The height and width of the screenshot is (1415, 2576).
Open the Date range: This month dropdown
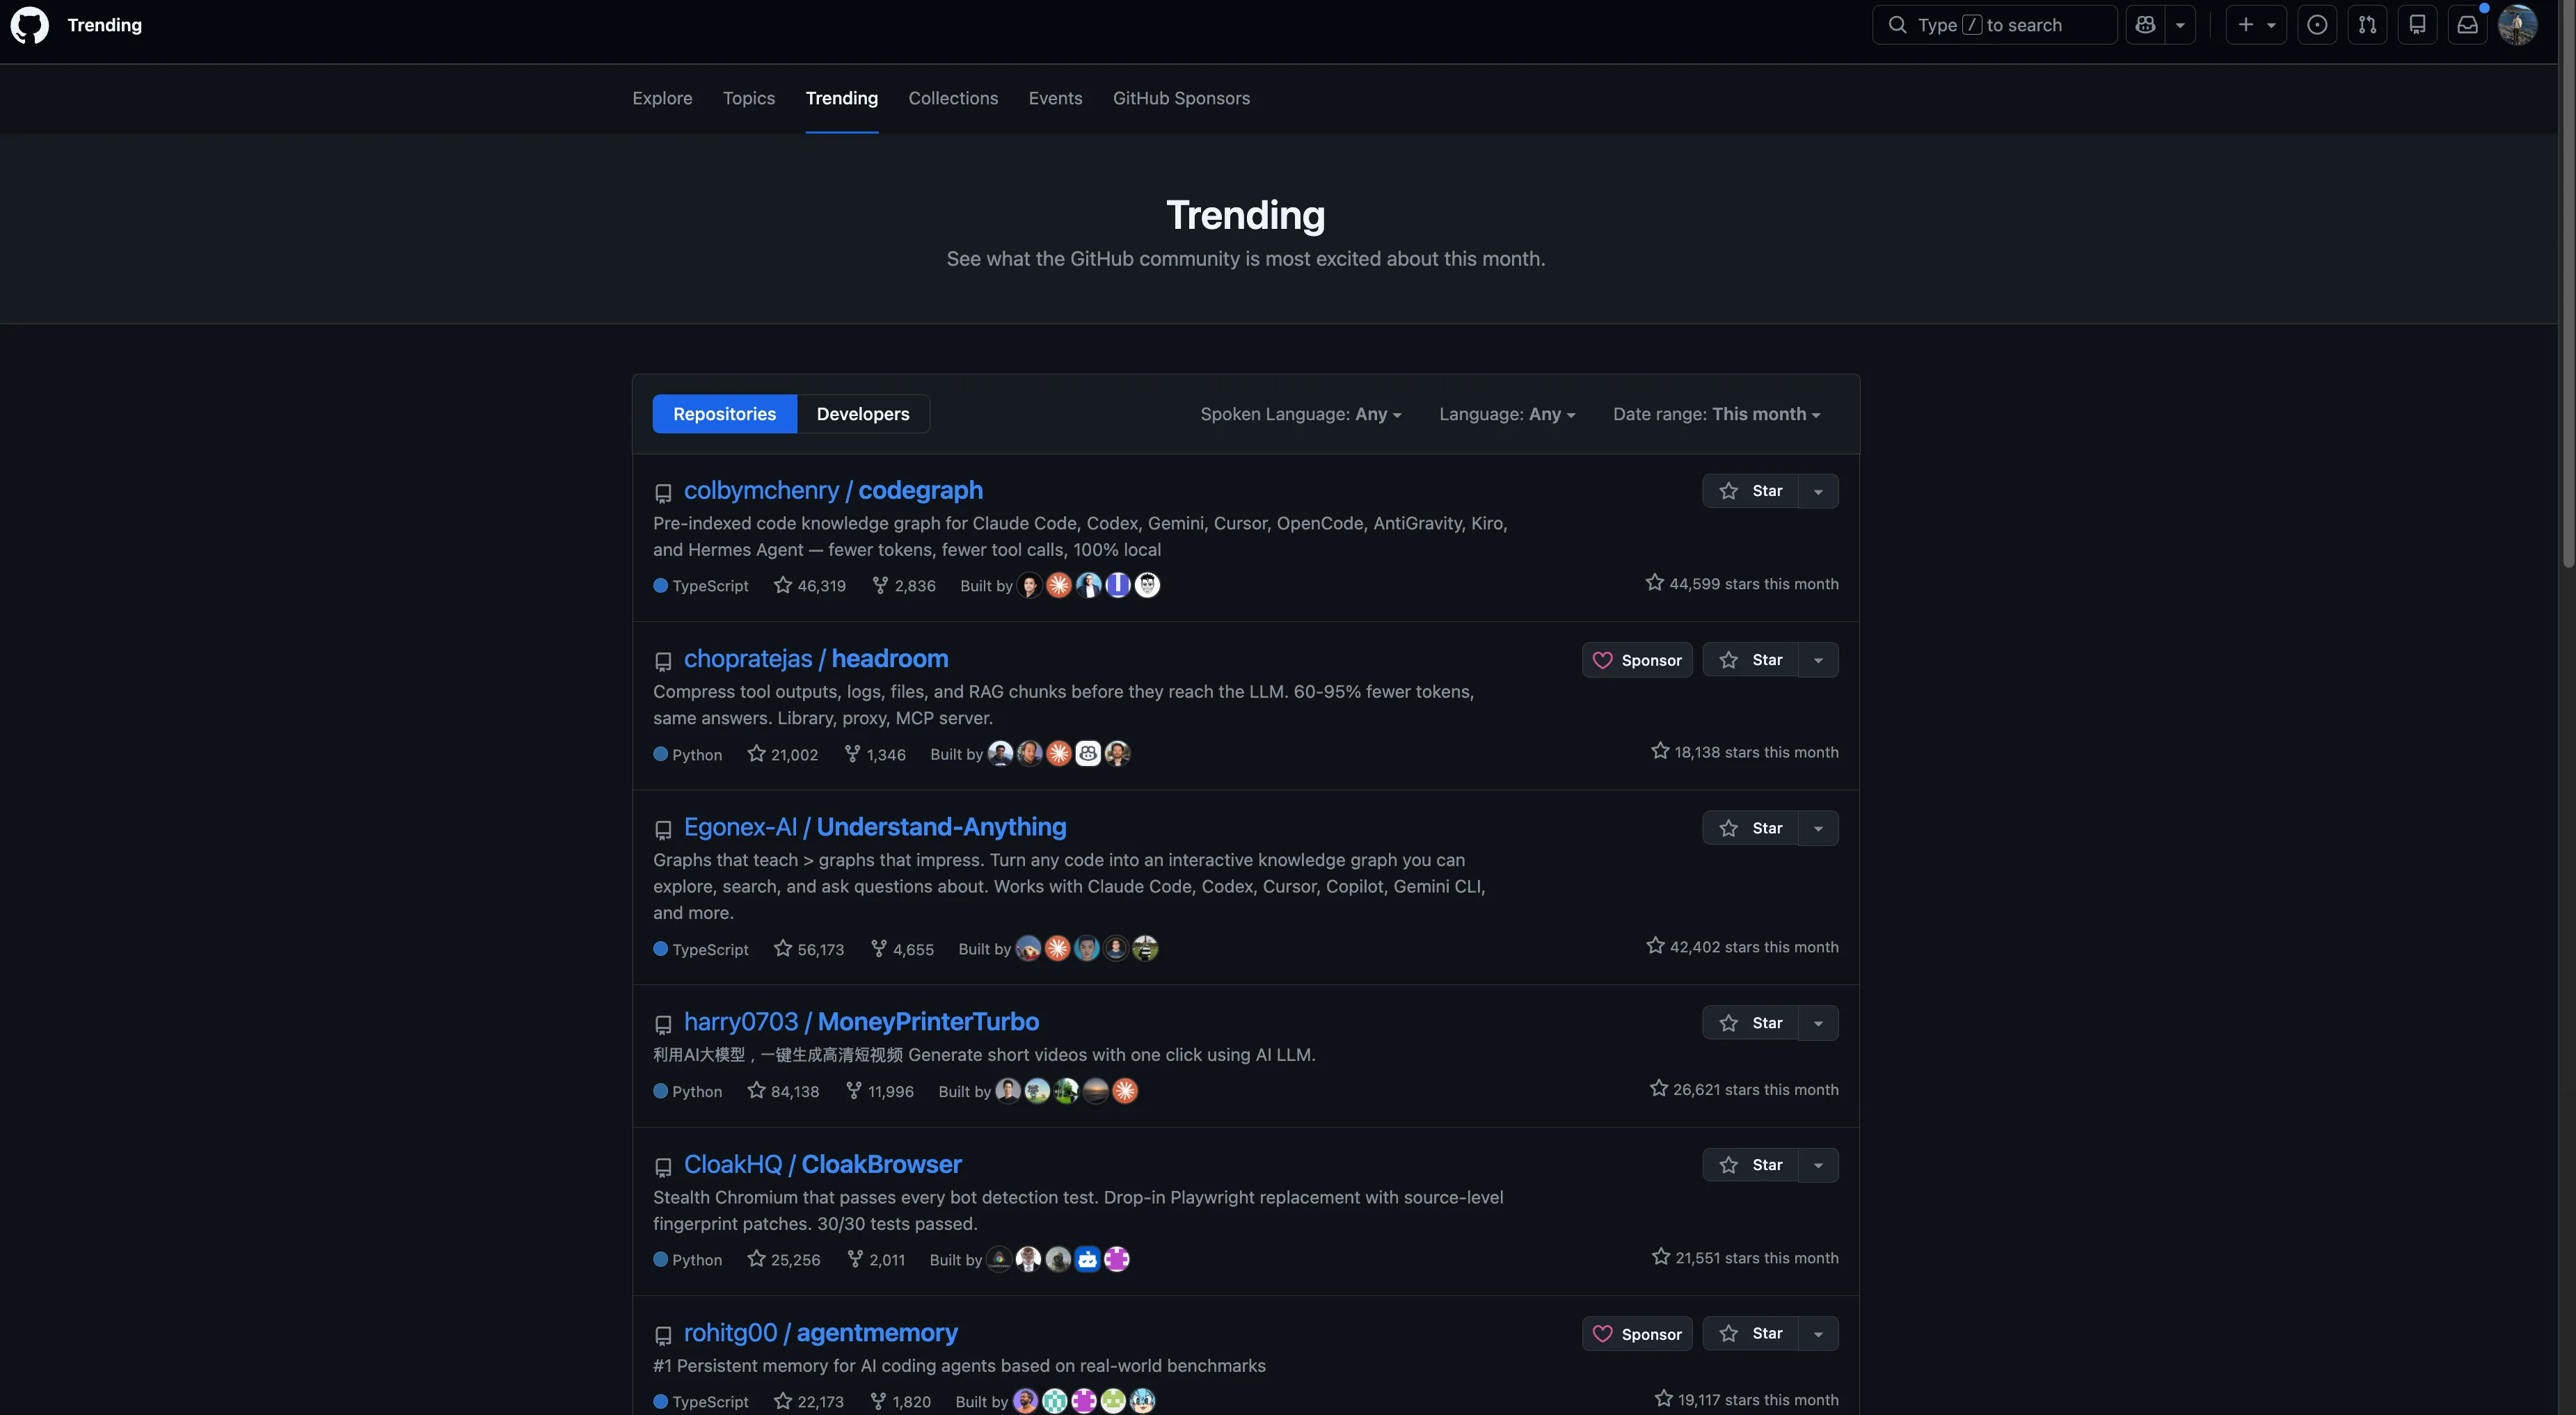[x=1716, y=414]
